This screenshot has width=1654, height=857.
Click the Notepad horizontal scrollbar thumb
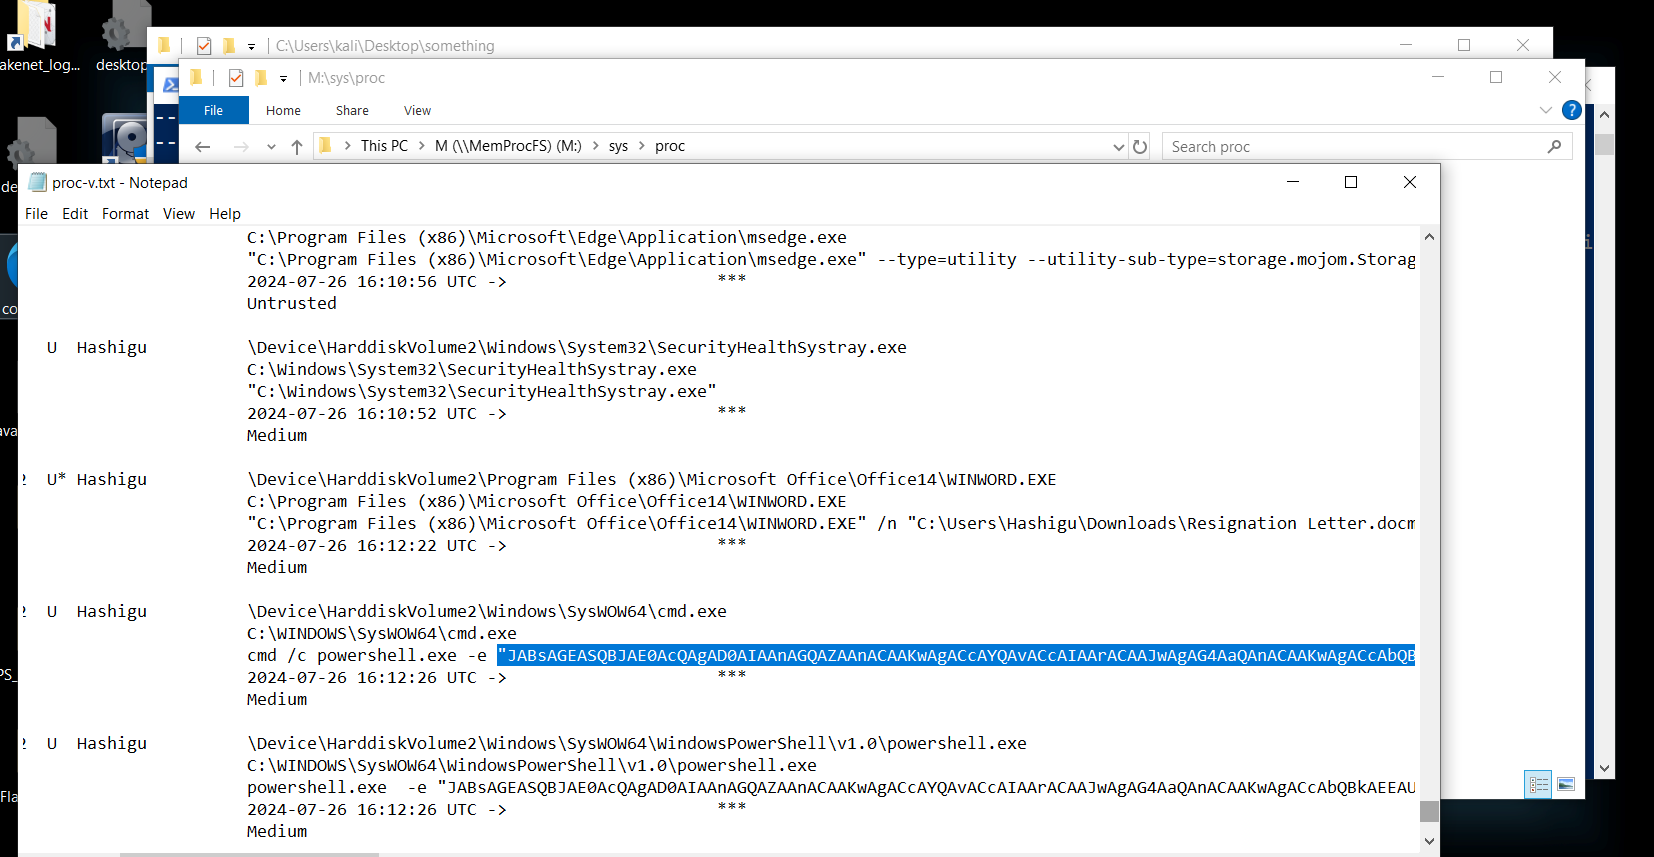tap(249, 855)
